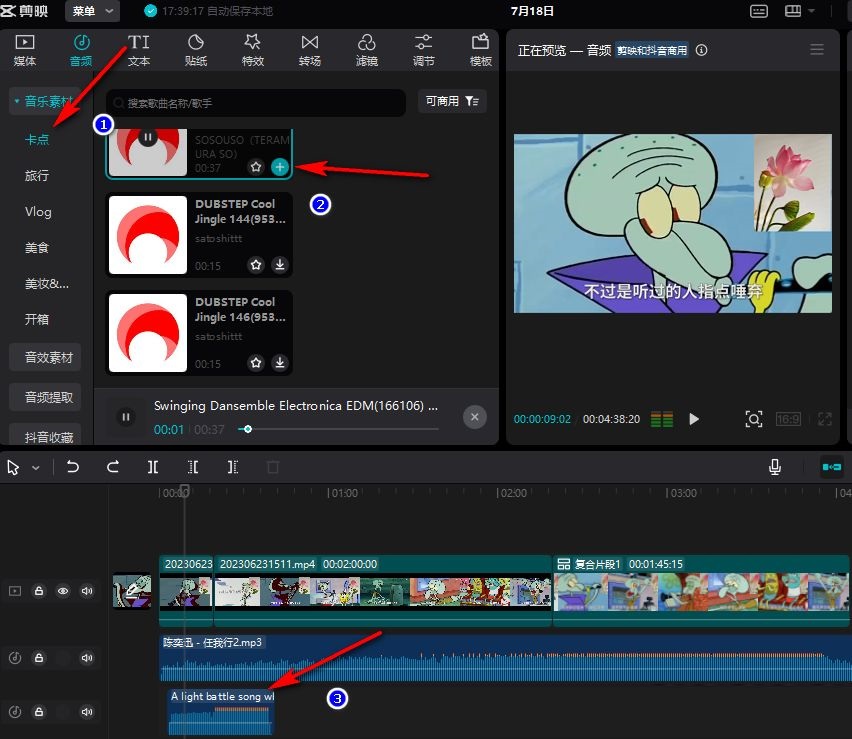
Task: Open the 菜单 dropdown menu
Action: click(x=92, y=11)
